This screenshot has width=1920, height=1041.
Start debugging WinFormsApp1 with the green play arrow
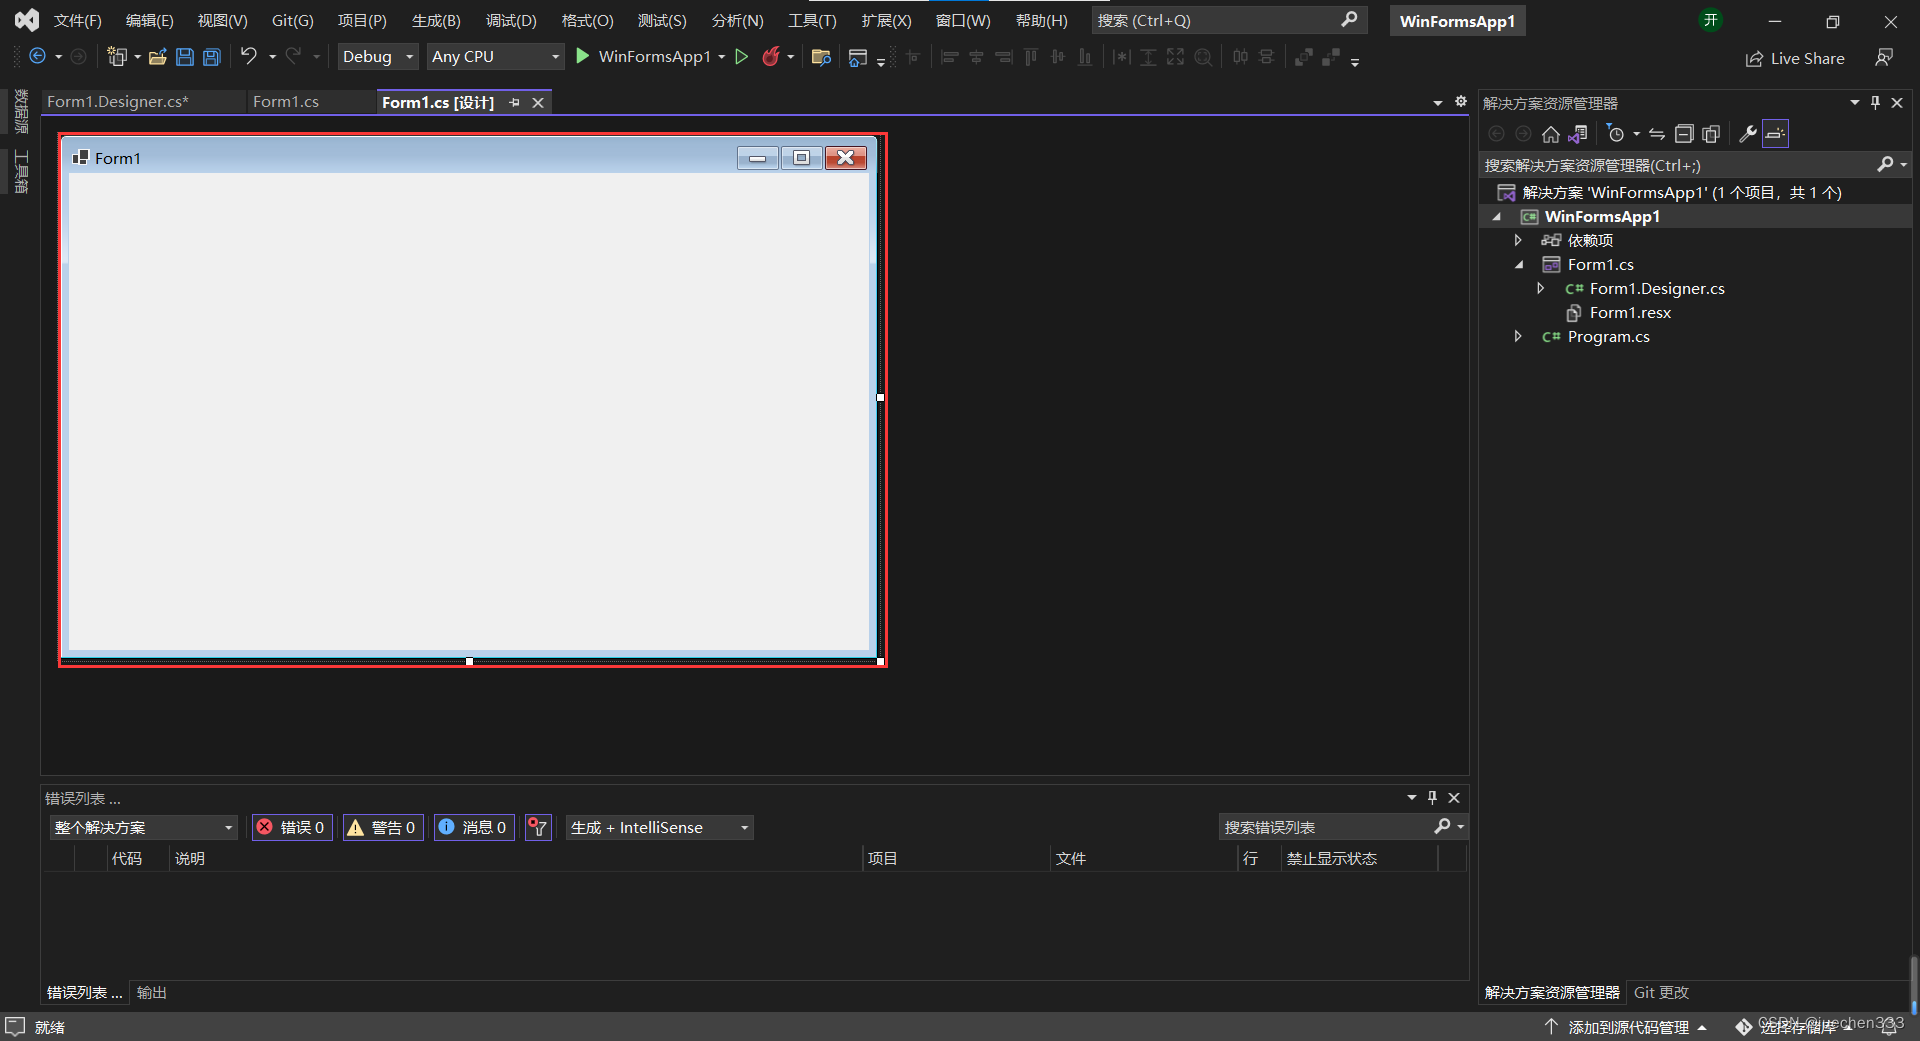pyautogui.click(x=583, y=57)
